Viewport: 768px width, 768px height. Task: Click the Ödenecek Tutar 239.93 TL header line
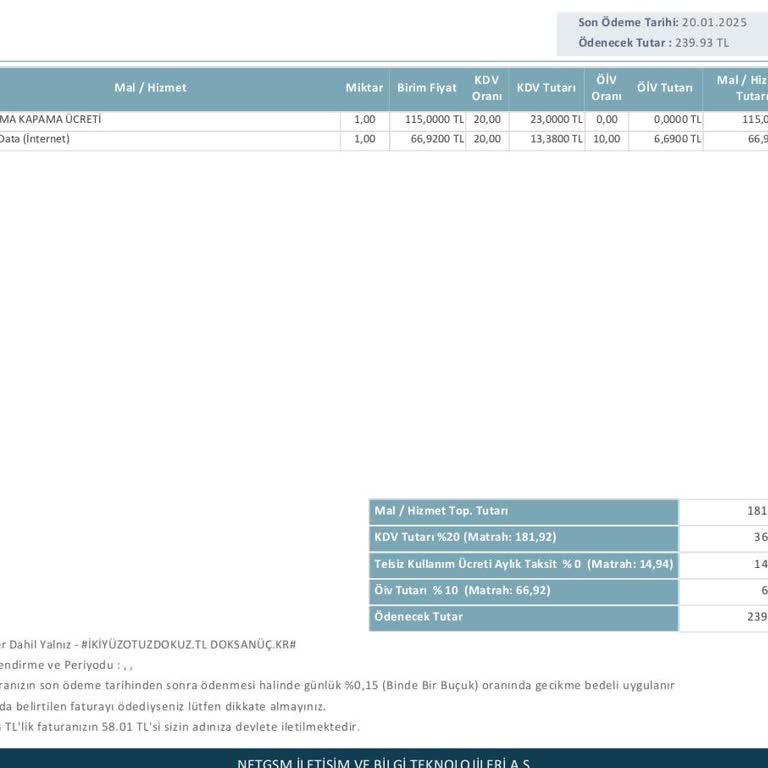[653, 42]
